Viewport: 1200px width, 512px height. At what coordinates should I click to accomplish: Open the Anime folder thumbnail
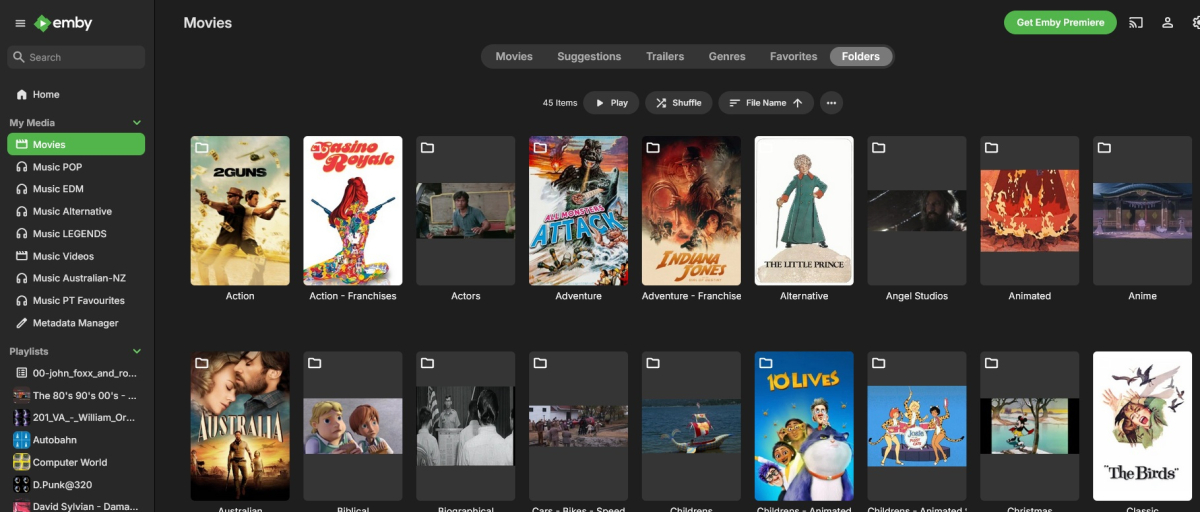1142,211
